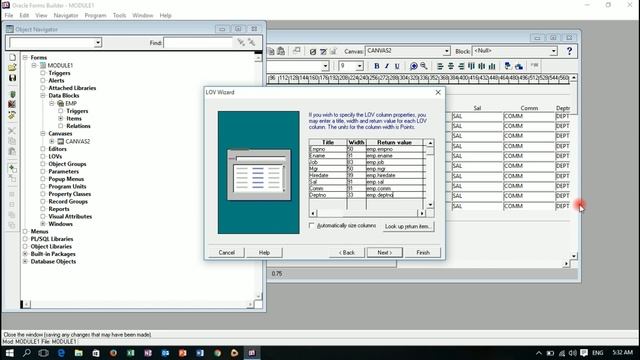640x360 pixels.
Task: Open the Edit menu
Action: (24, 16)
